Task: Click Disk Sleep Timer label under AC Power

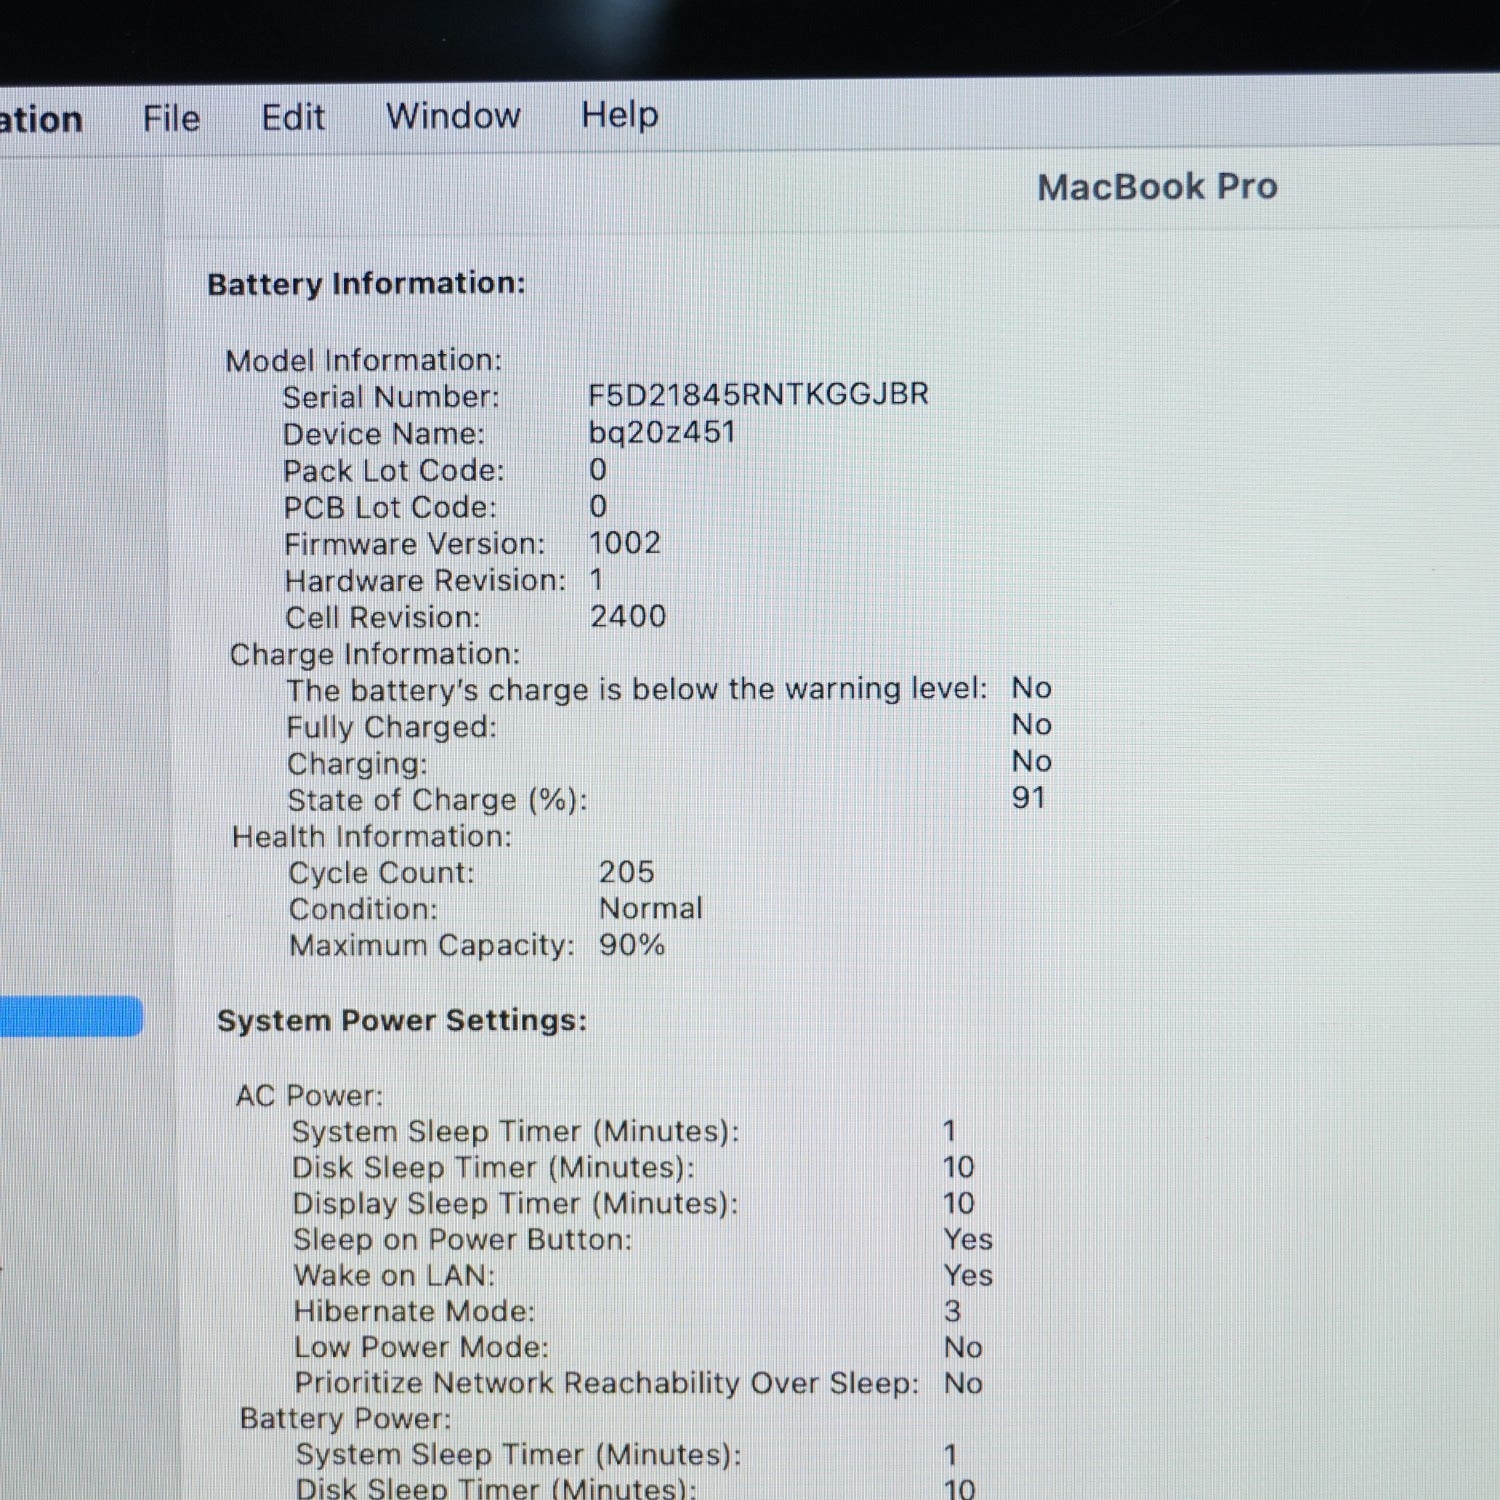Action: [494, 1168]
